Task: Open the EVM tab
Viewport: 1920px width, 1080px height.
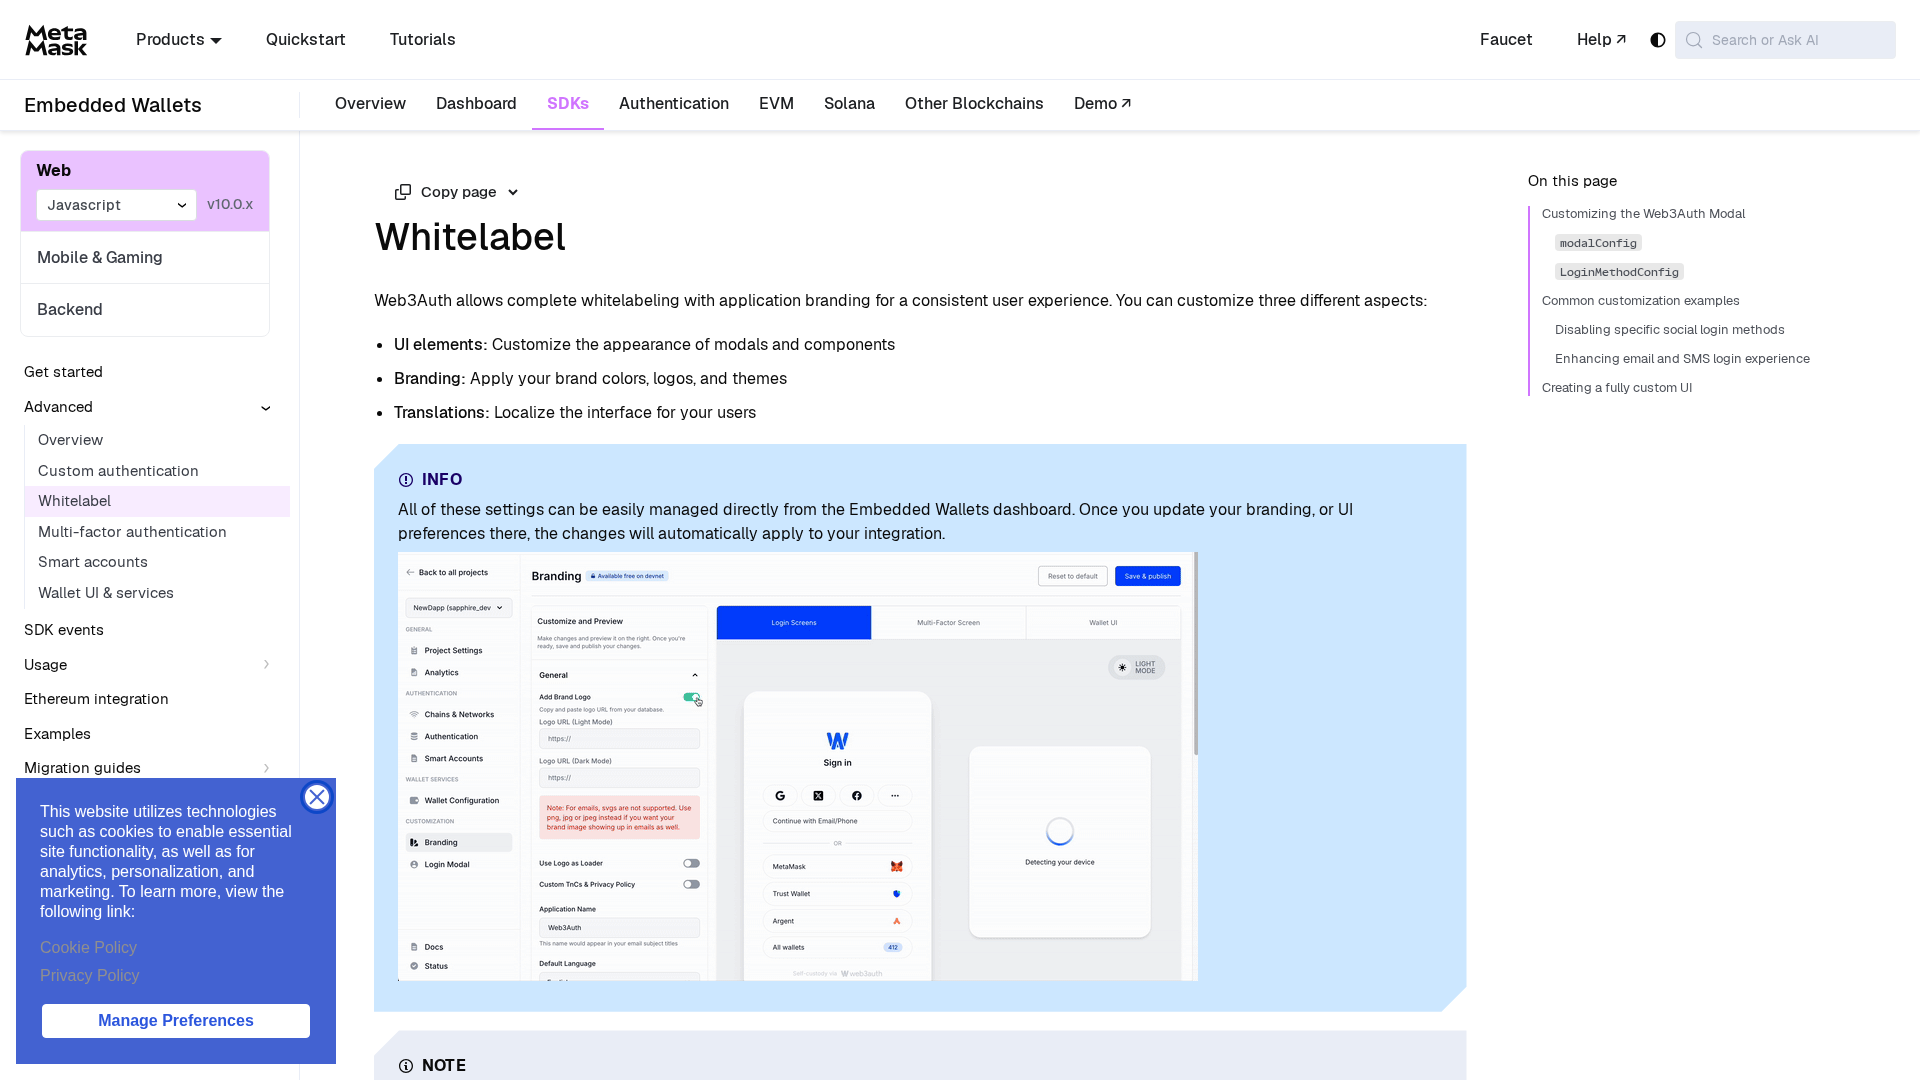Action: tap(776, 104)
